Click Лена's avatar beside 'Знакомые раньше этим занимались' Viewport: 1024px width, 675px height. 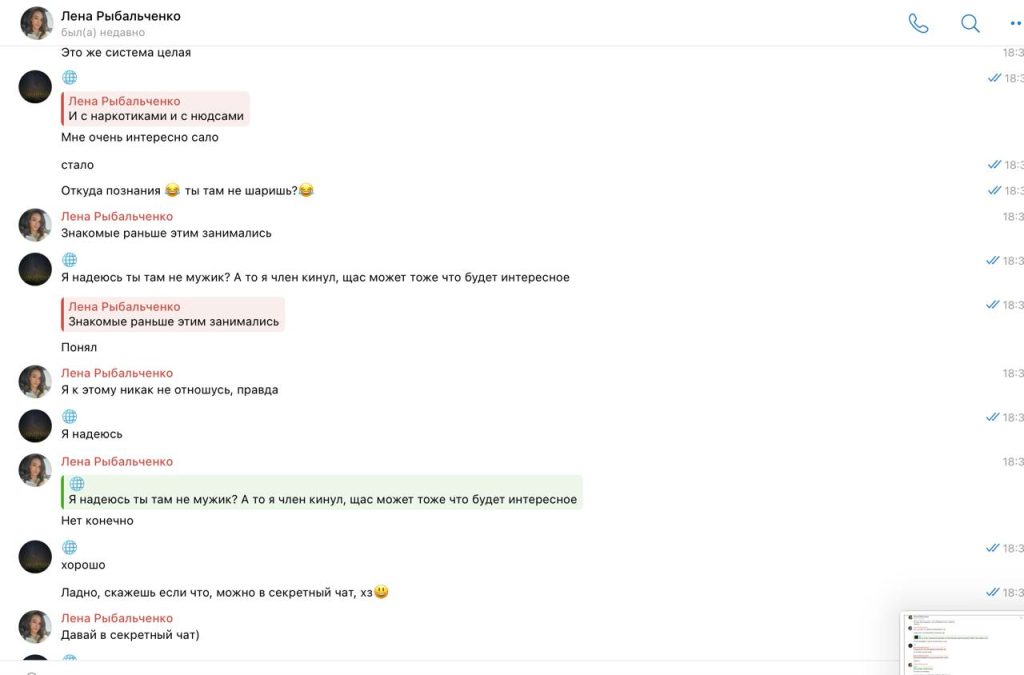click(x=35, y=225)
